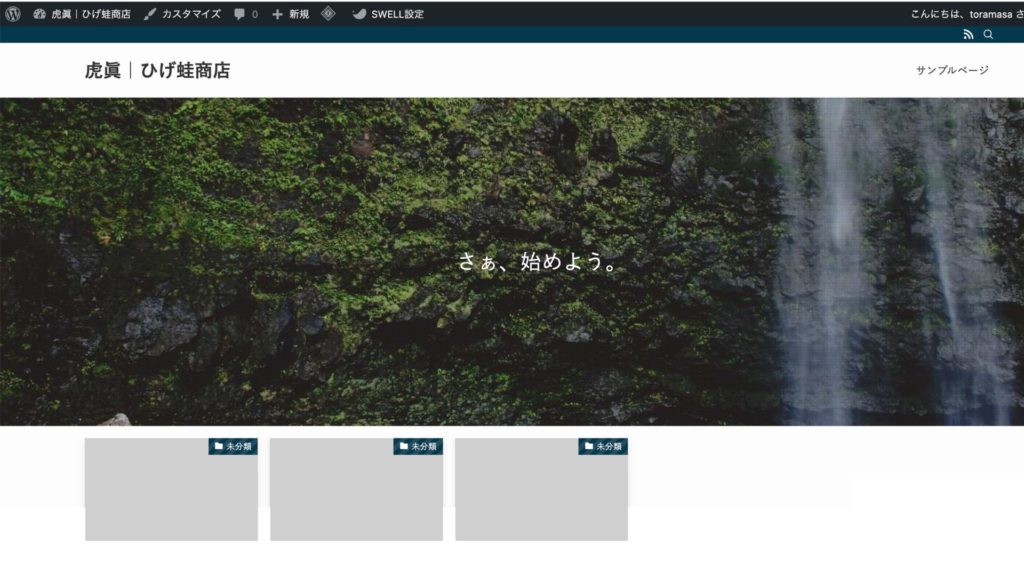This screenshot has height=576, width=1024.
Task: Click the site name in the admin bar
Action: pyautogui.click(x=82, y=14)
